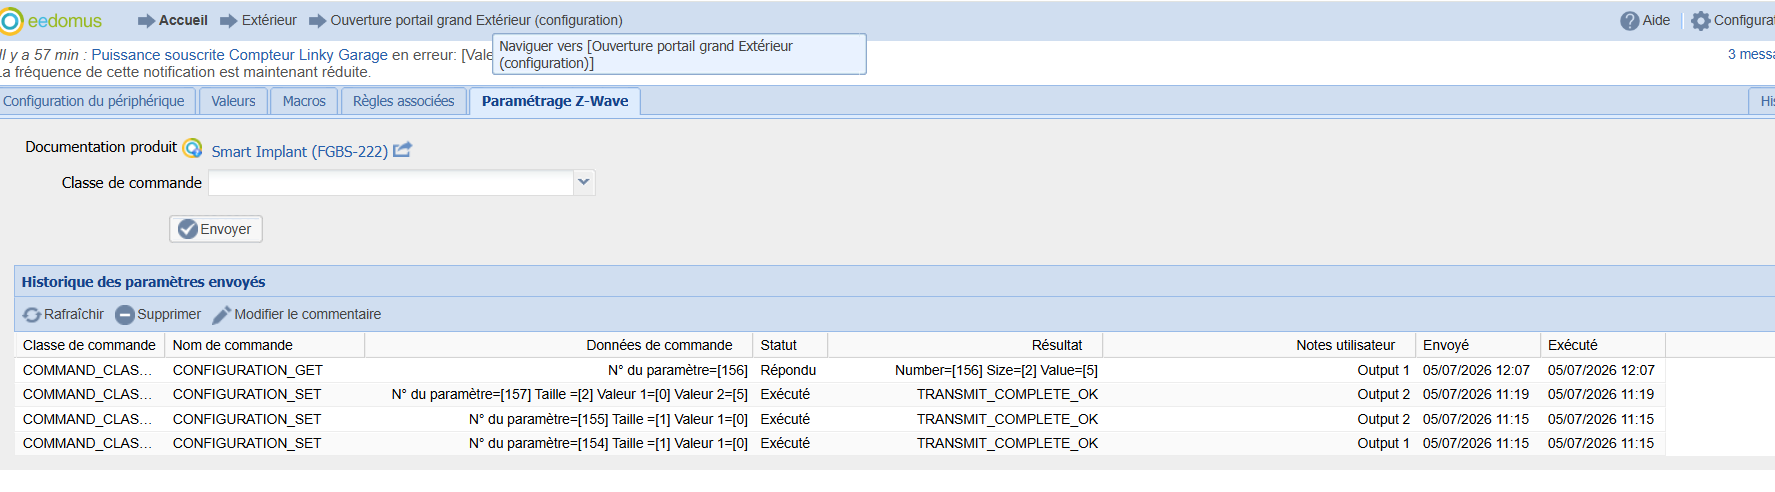Viewport: 1775px width, 492px height.
Task: Expand the Classe de commande dropdown arrow
Action: (x=584, y=183)
